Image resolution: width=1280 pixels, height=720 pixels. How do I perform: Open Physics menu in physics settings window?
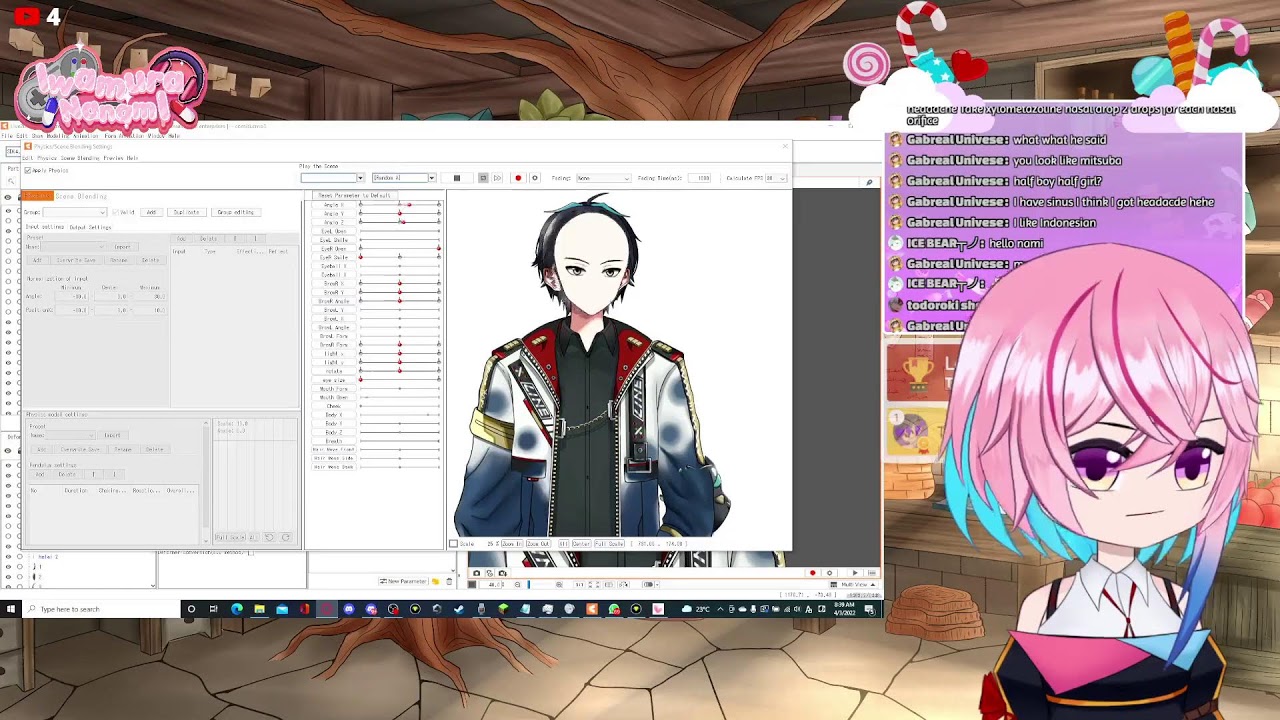click(47, 158)
